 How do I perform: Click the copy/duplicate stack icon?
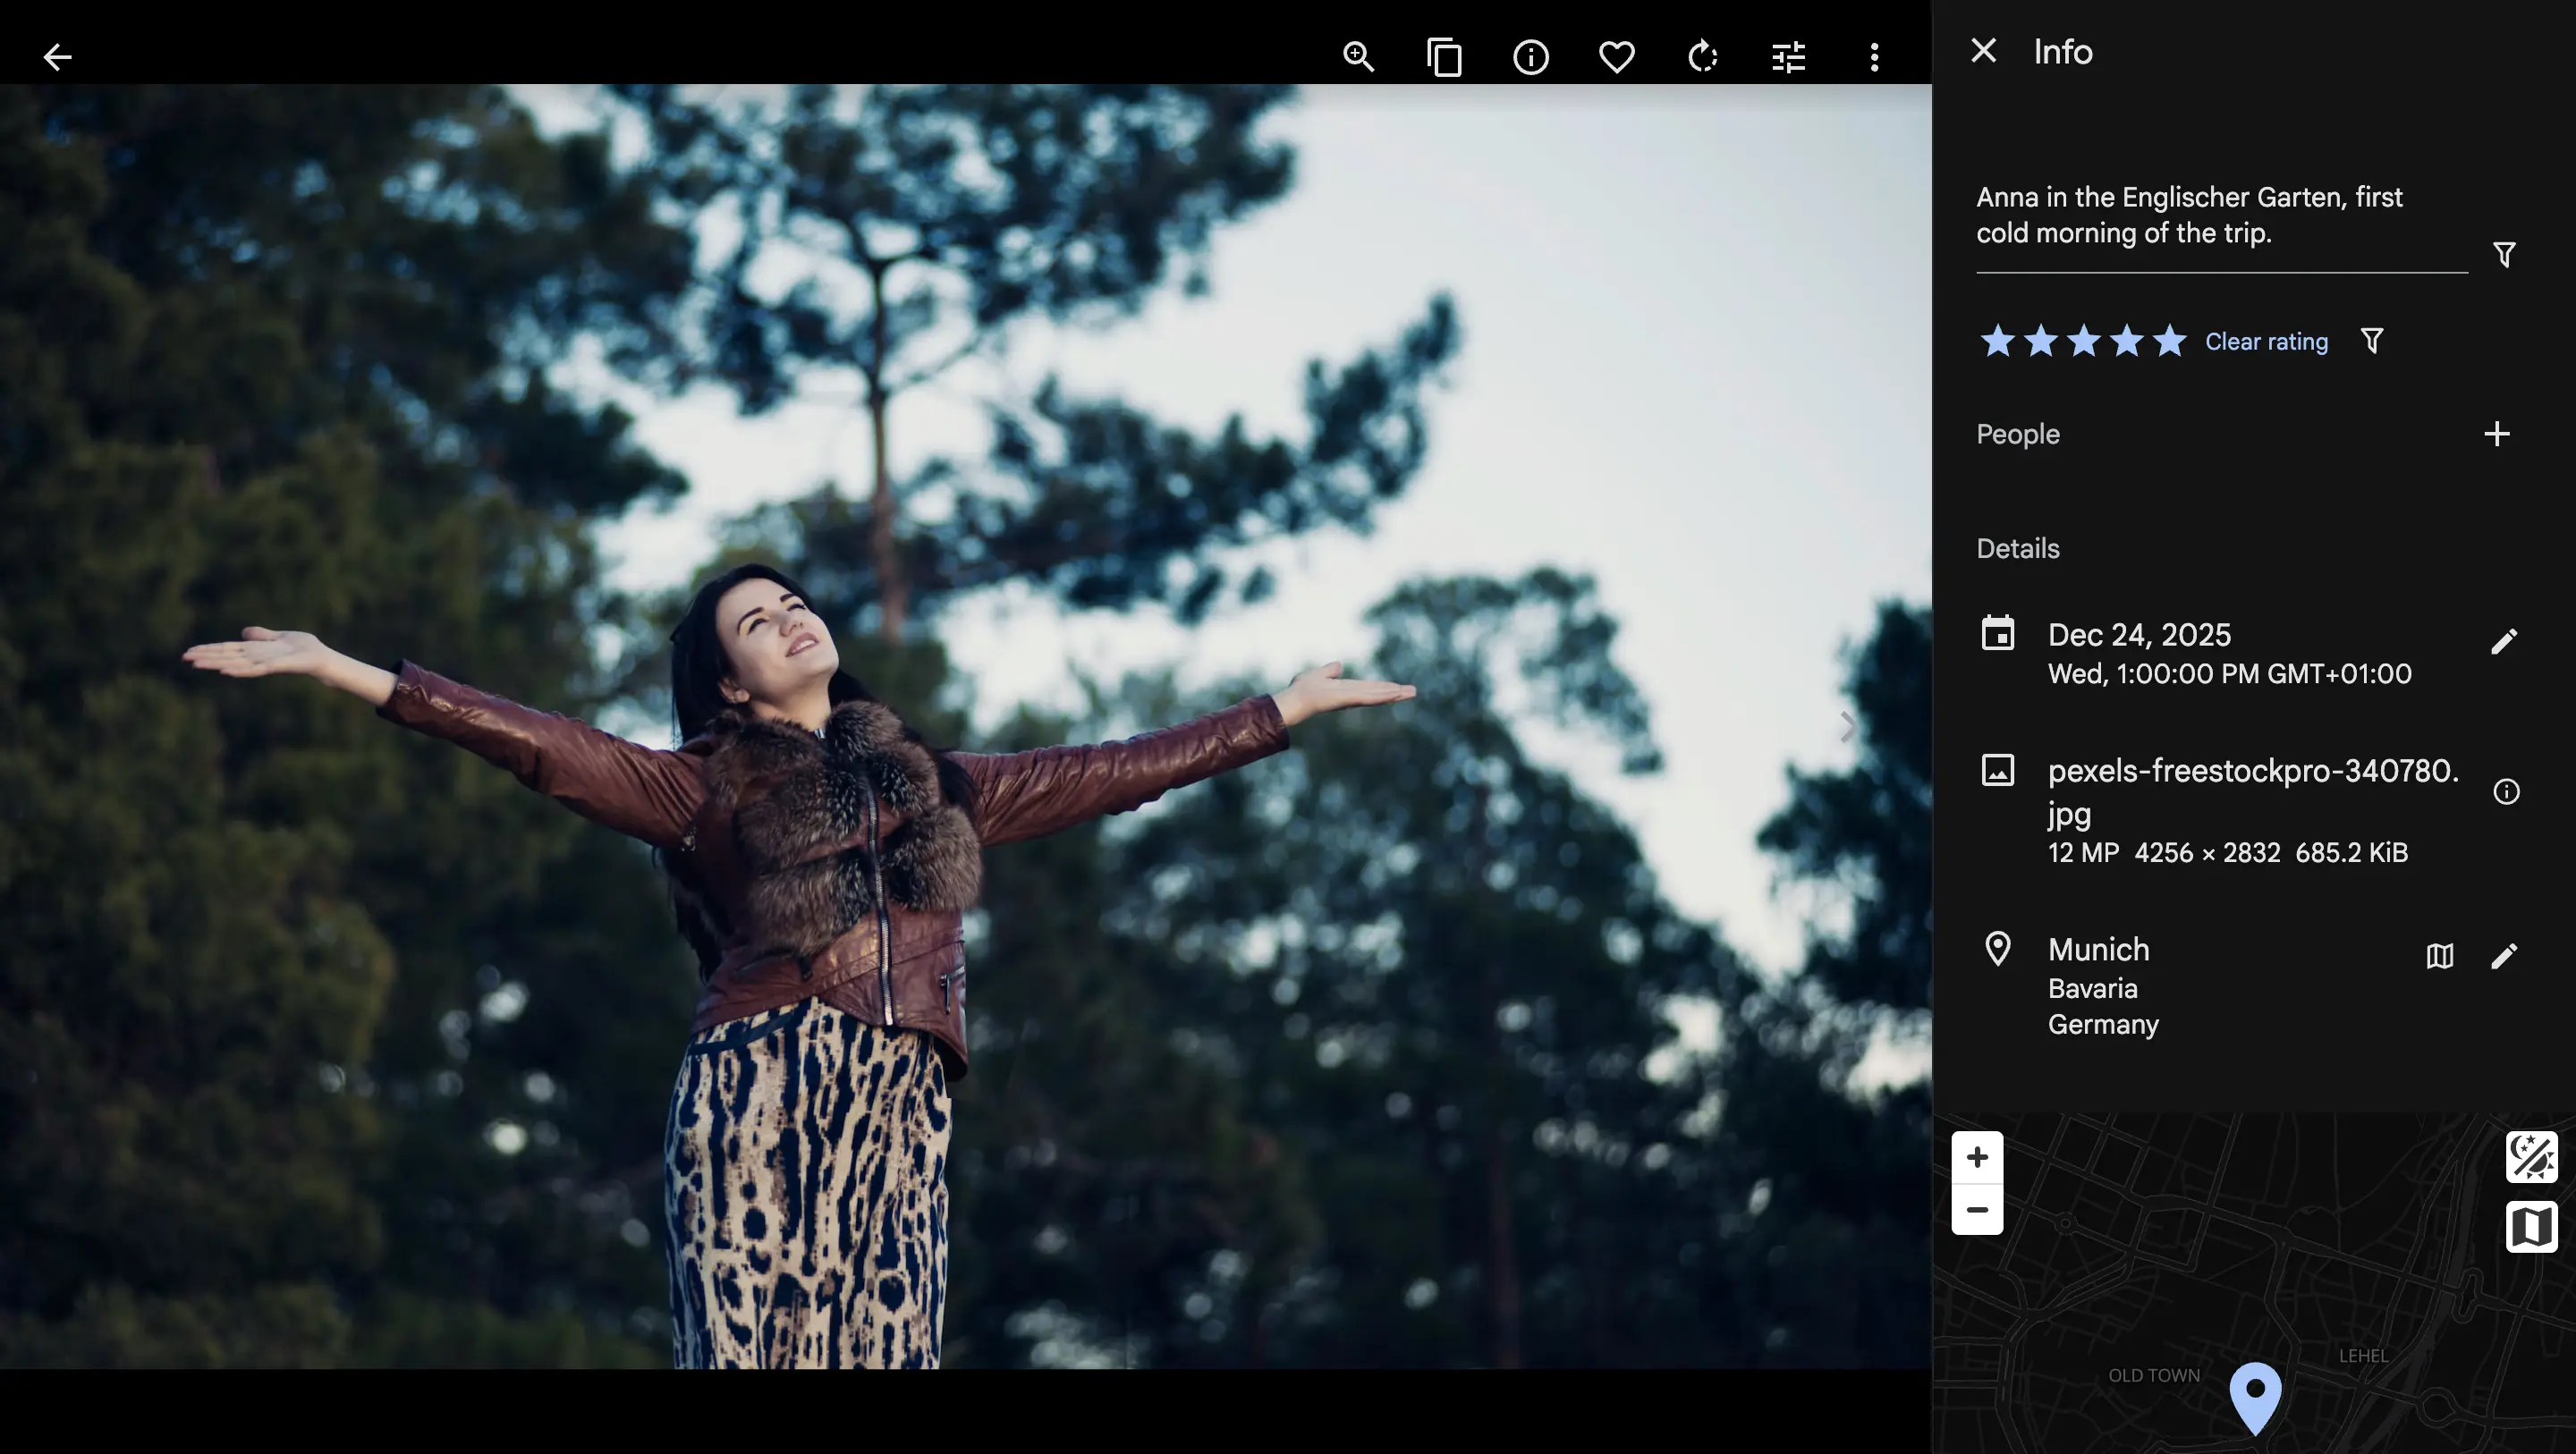pos(1444,57)
